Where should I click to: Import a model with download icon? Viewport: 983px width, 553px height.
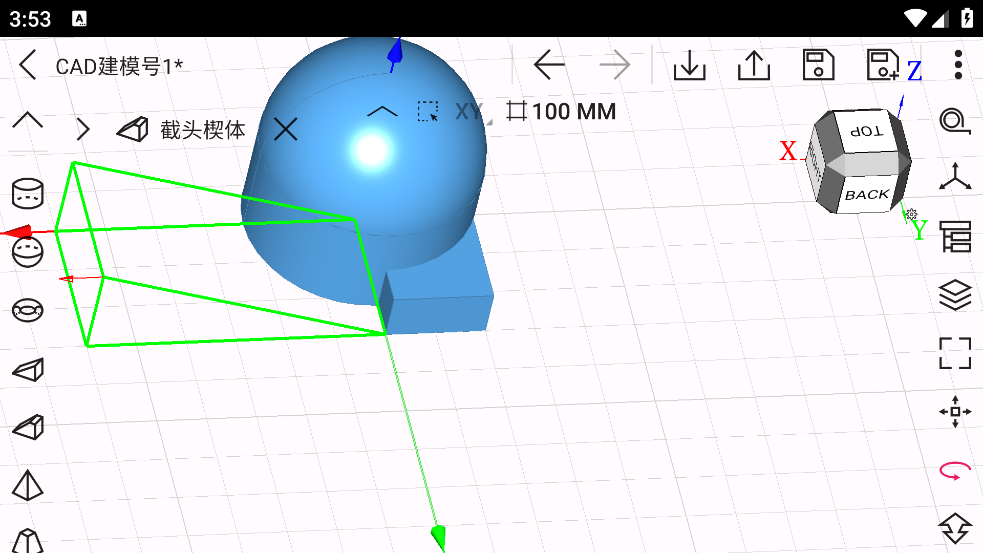(690, 65)
